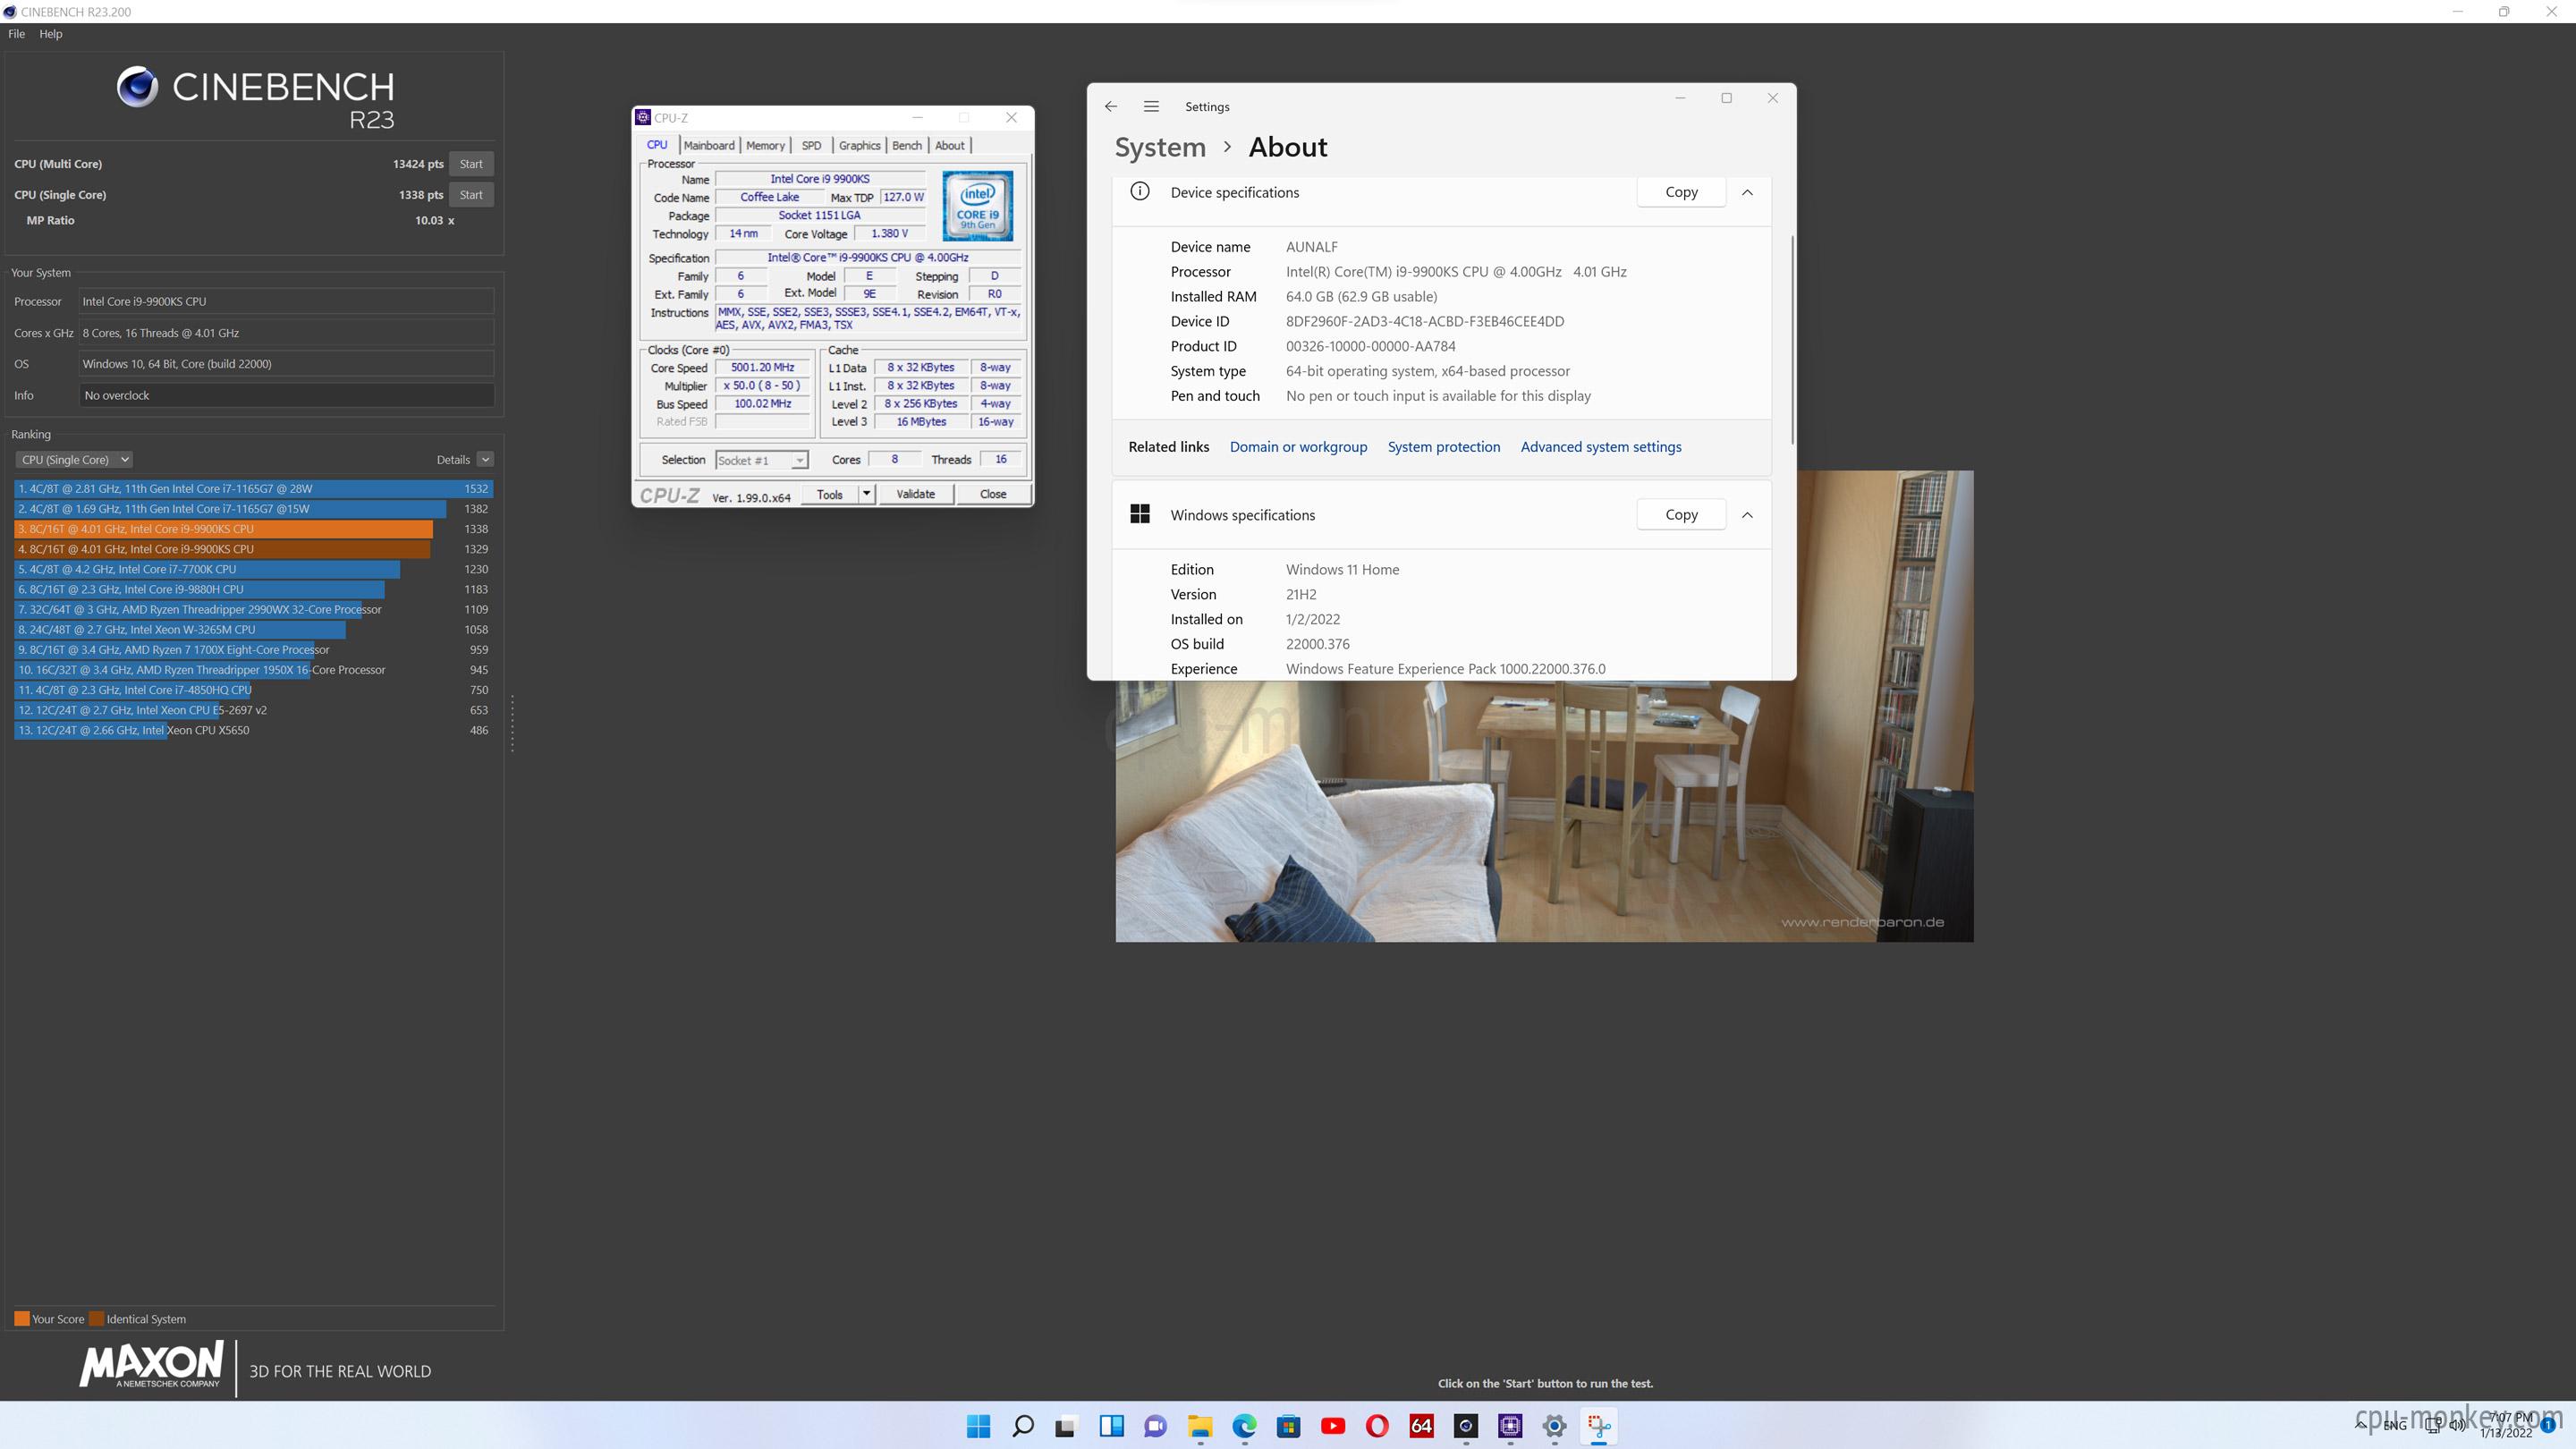Click the Cinebench Info text field
The height and width of the screenshot is (1449, 2576).
[x=286, y=395]
